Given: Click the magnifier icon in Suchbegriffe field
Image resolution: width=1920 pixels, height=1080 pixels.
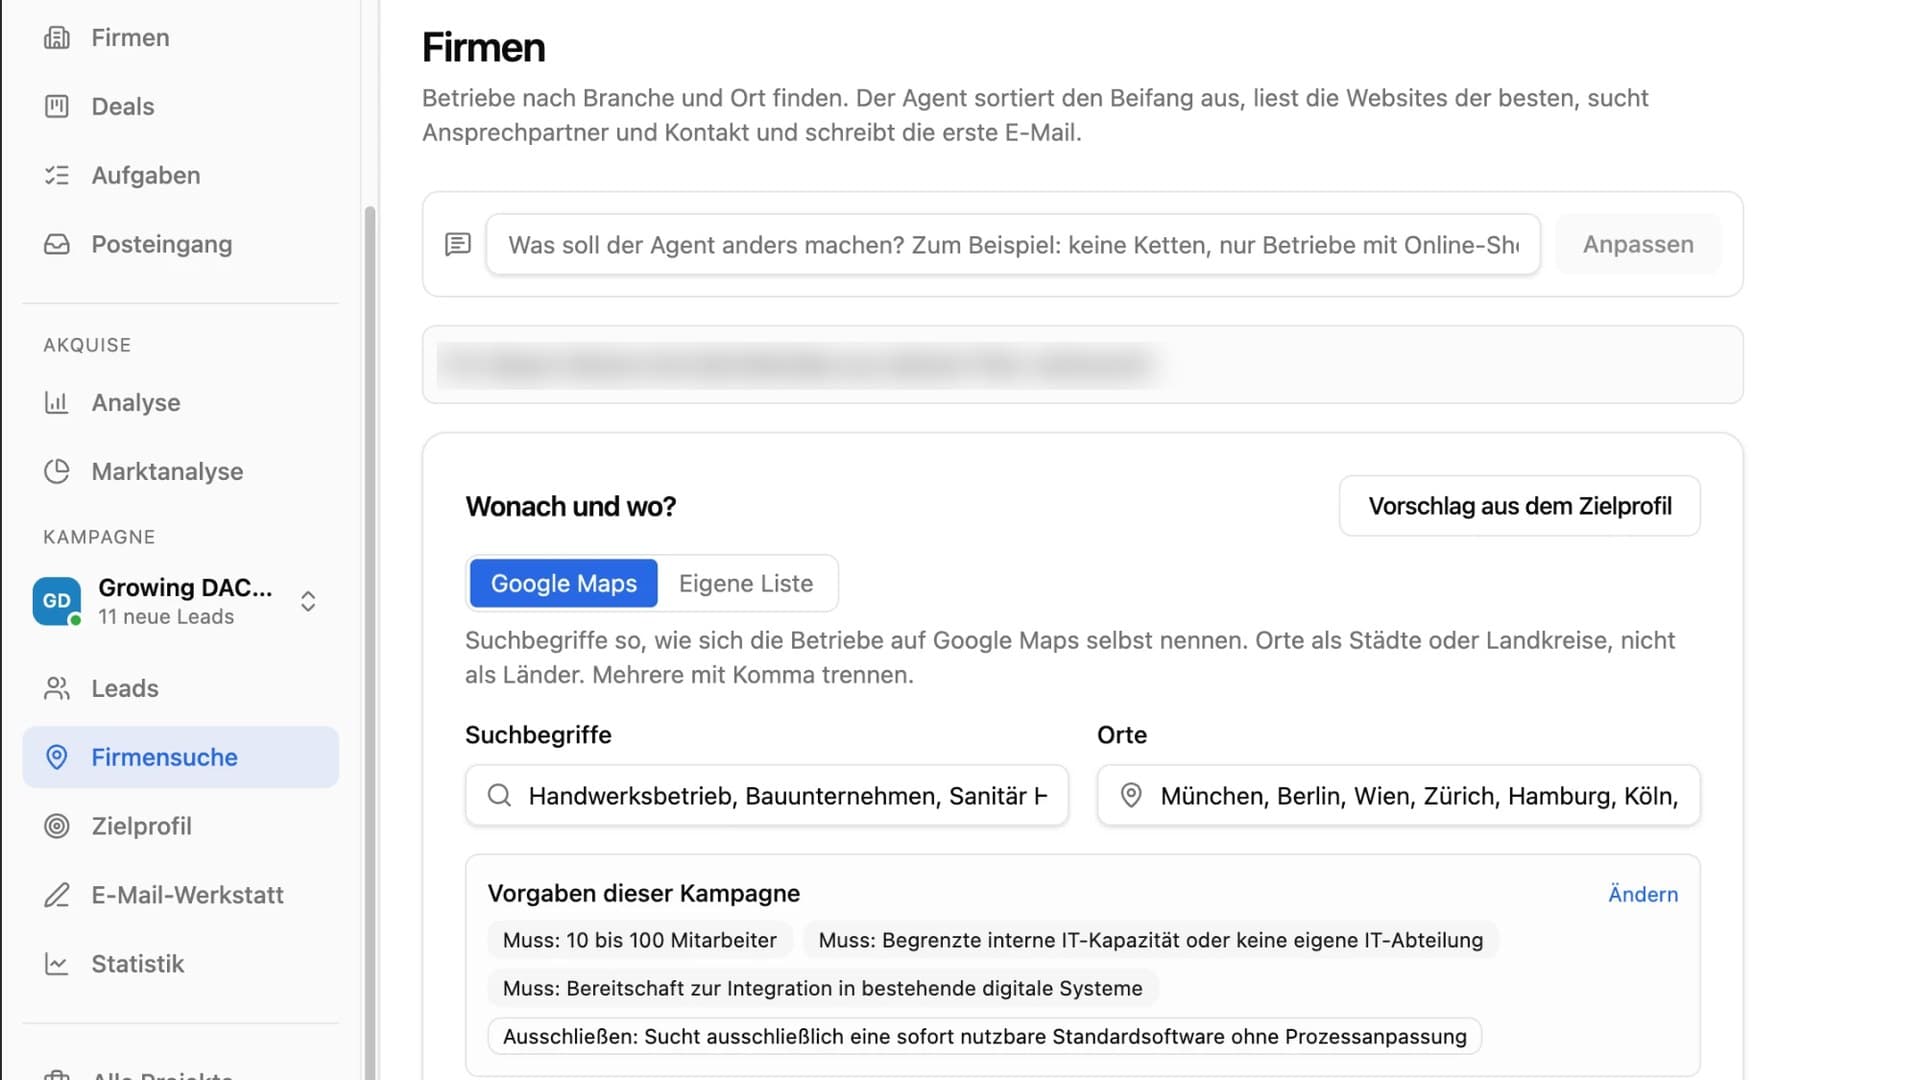Looking at the screenshot, I should [500, 796].
